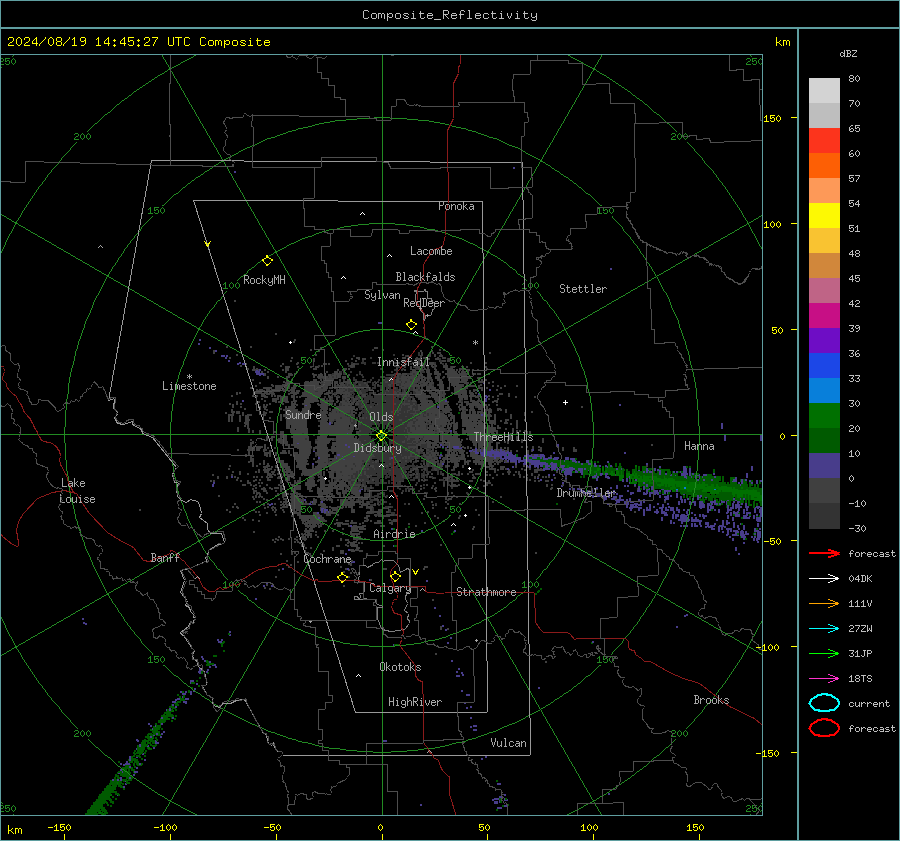
Task: Click the Airdrie town label
Action: 394,534
